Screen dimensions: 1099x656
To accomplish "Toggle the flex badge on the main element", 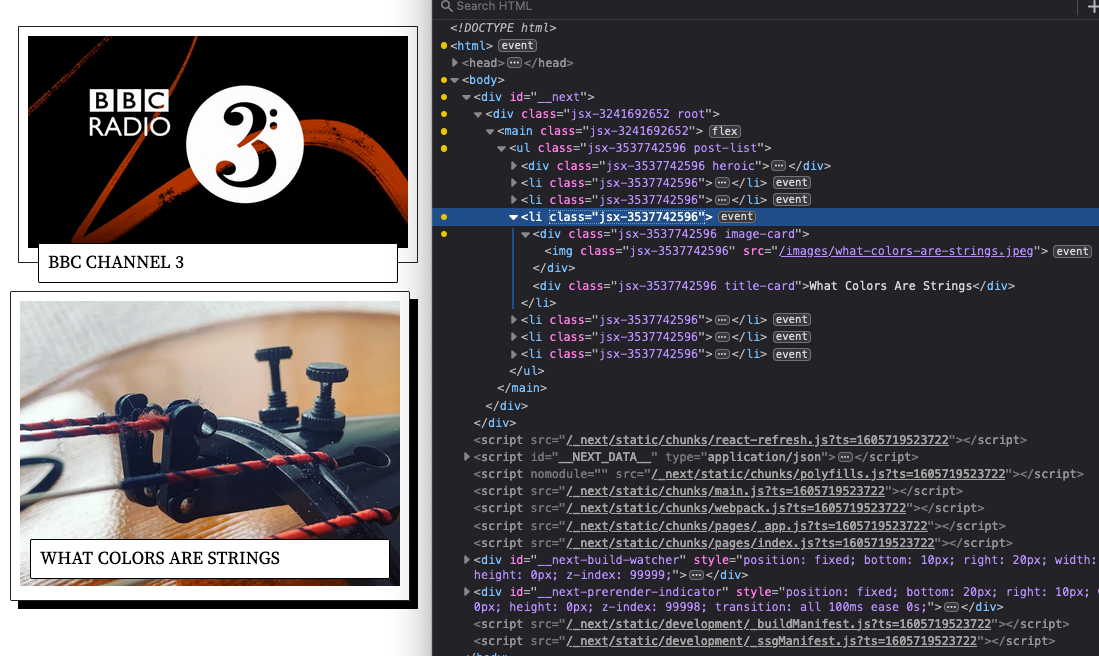I will [x=725, y=131].
